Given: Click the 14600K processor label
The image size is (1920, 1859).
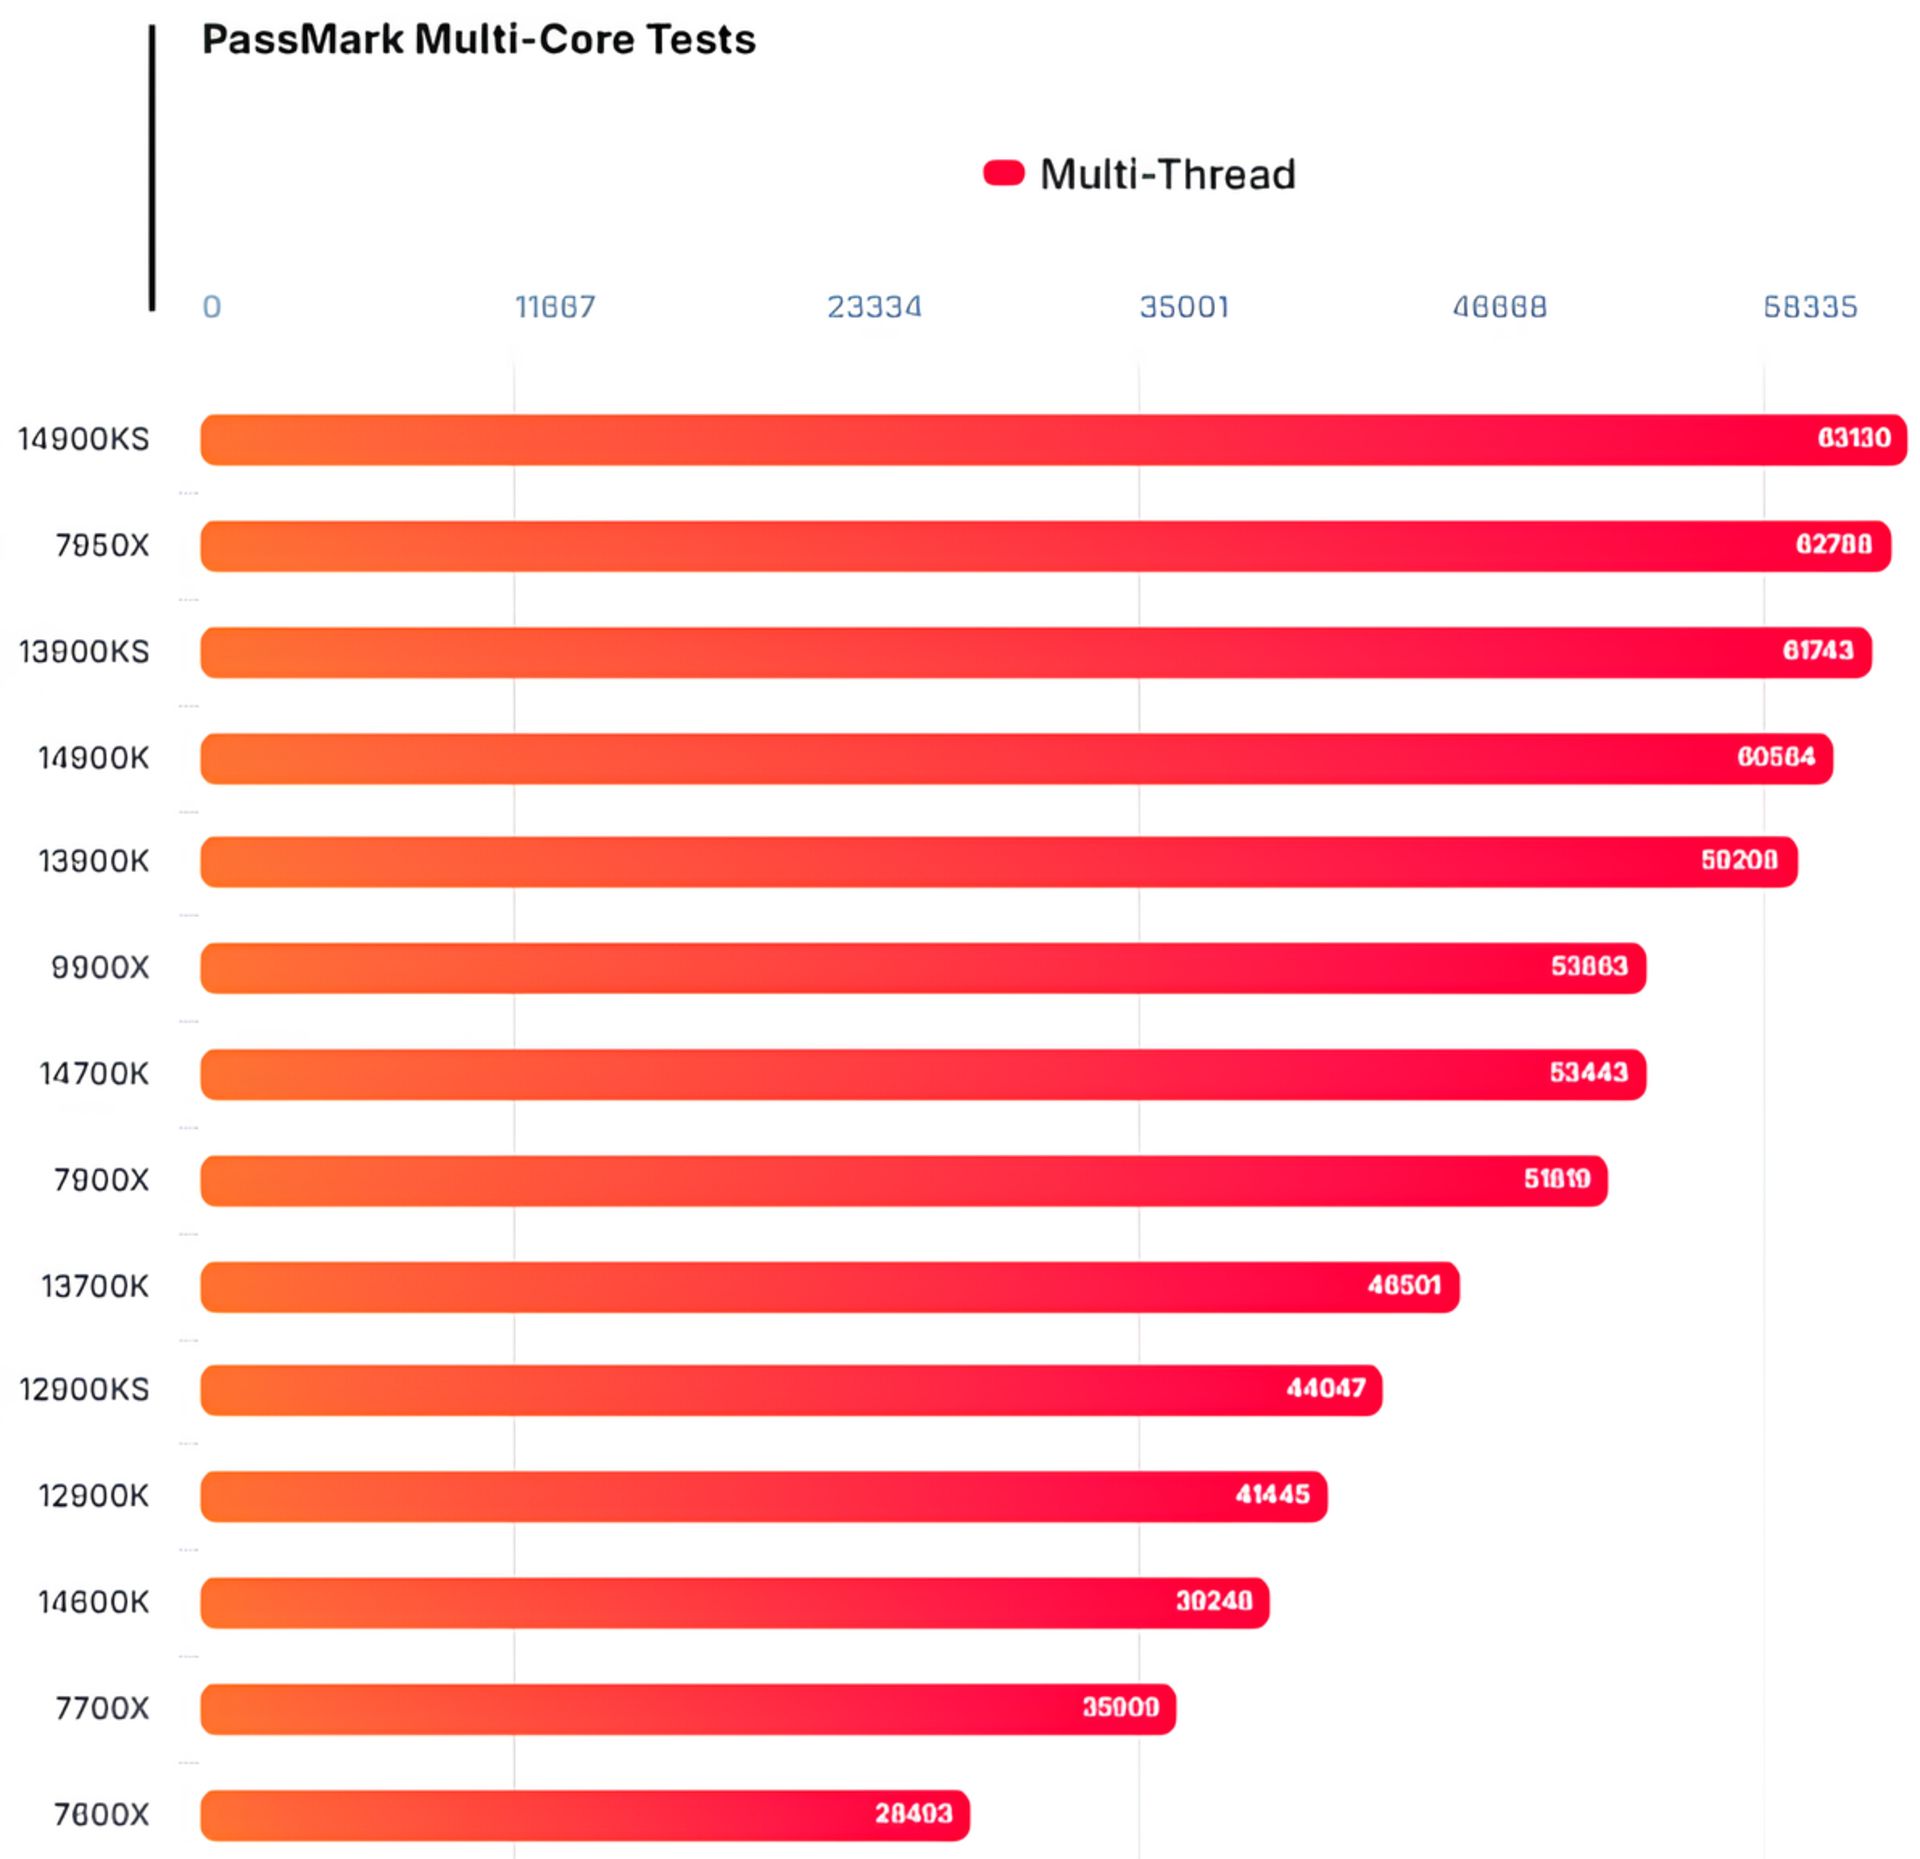Looking at the screenshot, I should (93, 1602).
